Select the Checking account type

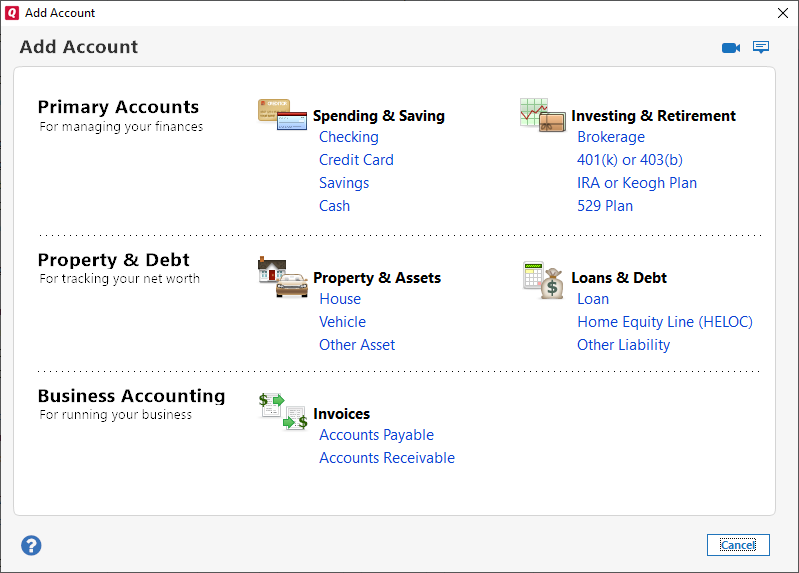[349, 137]
